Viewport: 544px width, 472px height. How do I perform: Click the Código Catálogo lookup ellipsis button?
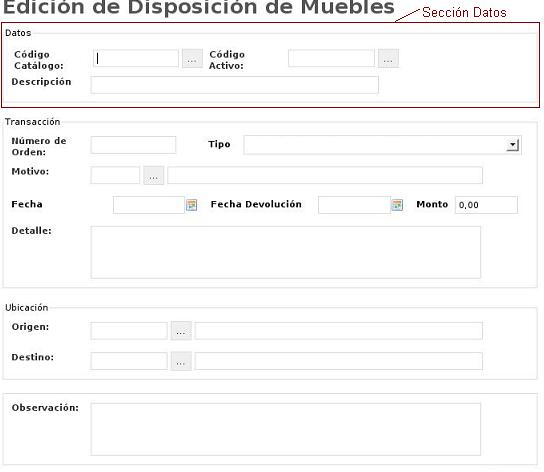[x=192, y=59]
